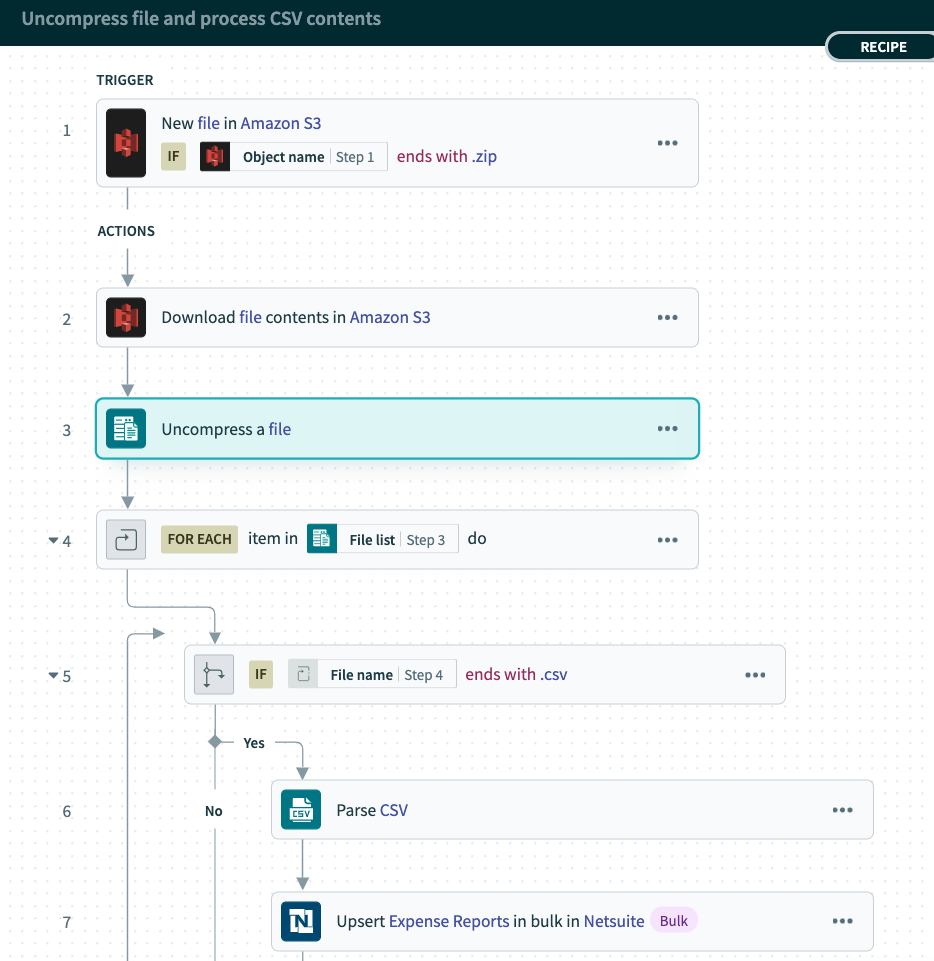The image size is (934, 961).
Task: Click the IF label on step 5
Action: (x=260, y=674)
